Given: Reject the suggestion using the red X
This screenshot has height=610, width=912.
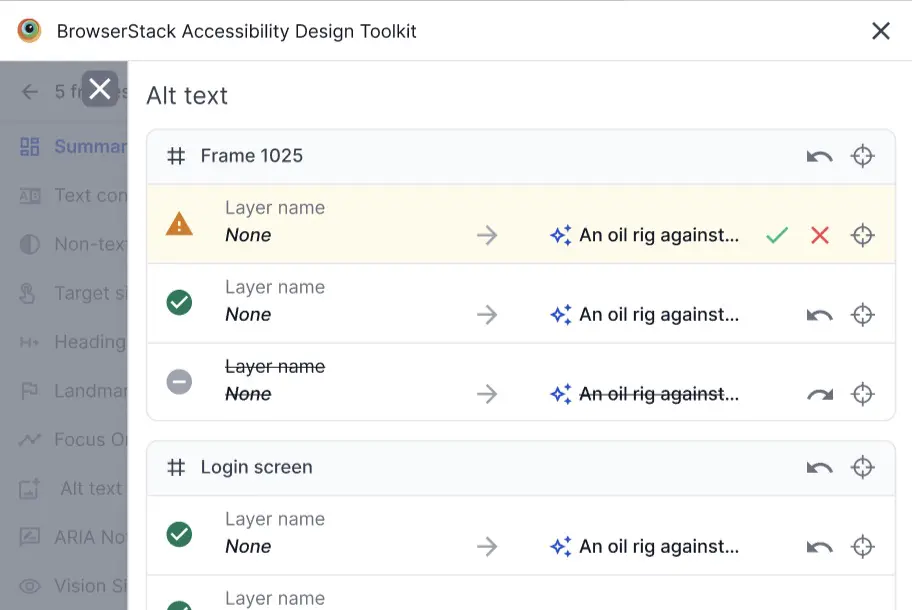Looking at the screenshot, I should pyautogui.click(x=819, y=235).
